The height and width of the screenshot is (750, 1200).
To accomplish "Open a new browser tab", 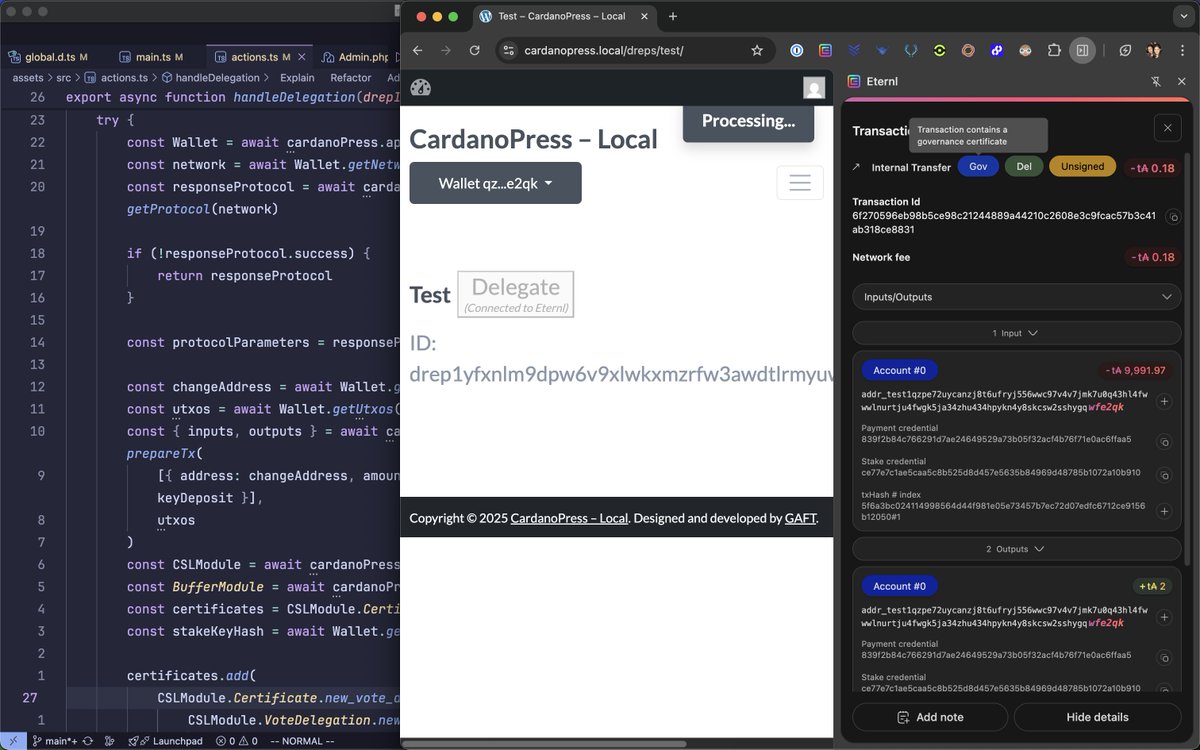I will click(x=673, y=16).
